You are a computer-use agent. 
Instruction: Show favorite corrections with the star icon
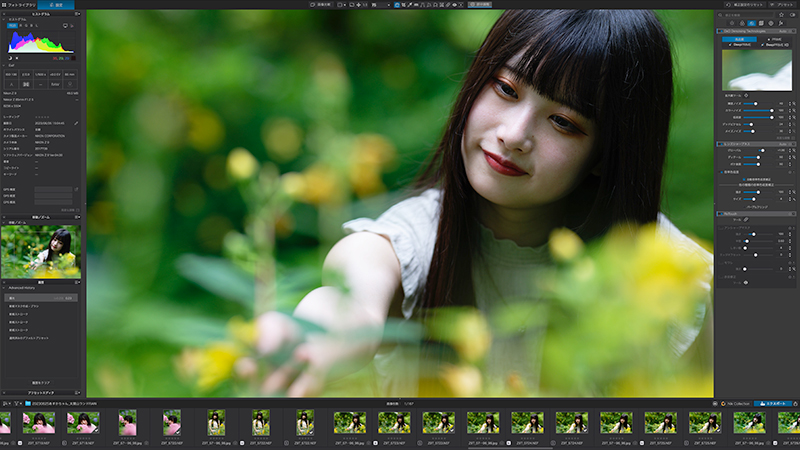point(782,15)
